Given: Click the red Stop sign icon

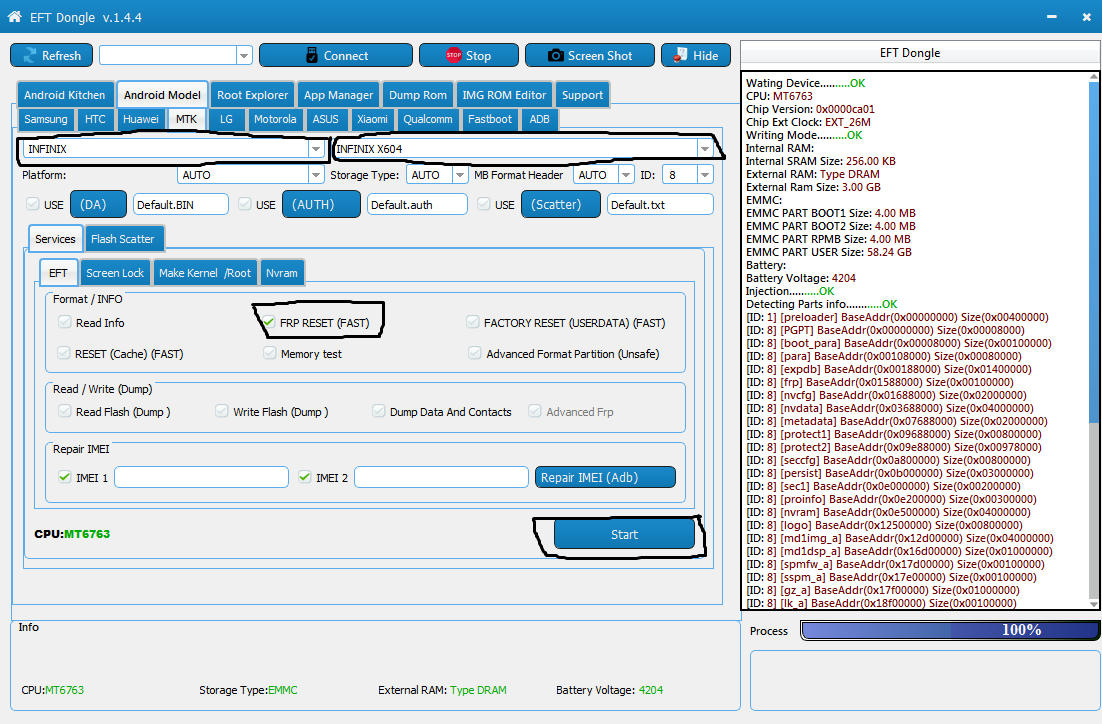Looking at the screenshot, I should click(453, 56).
